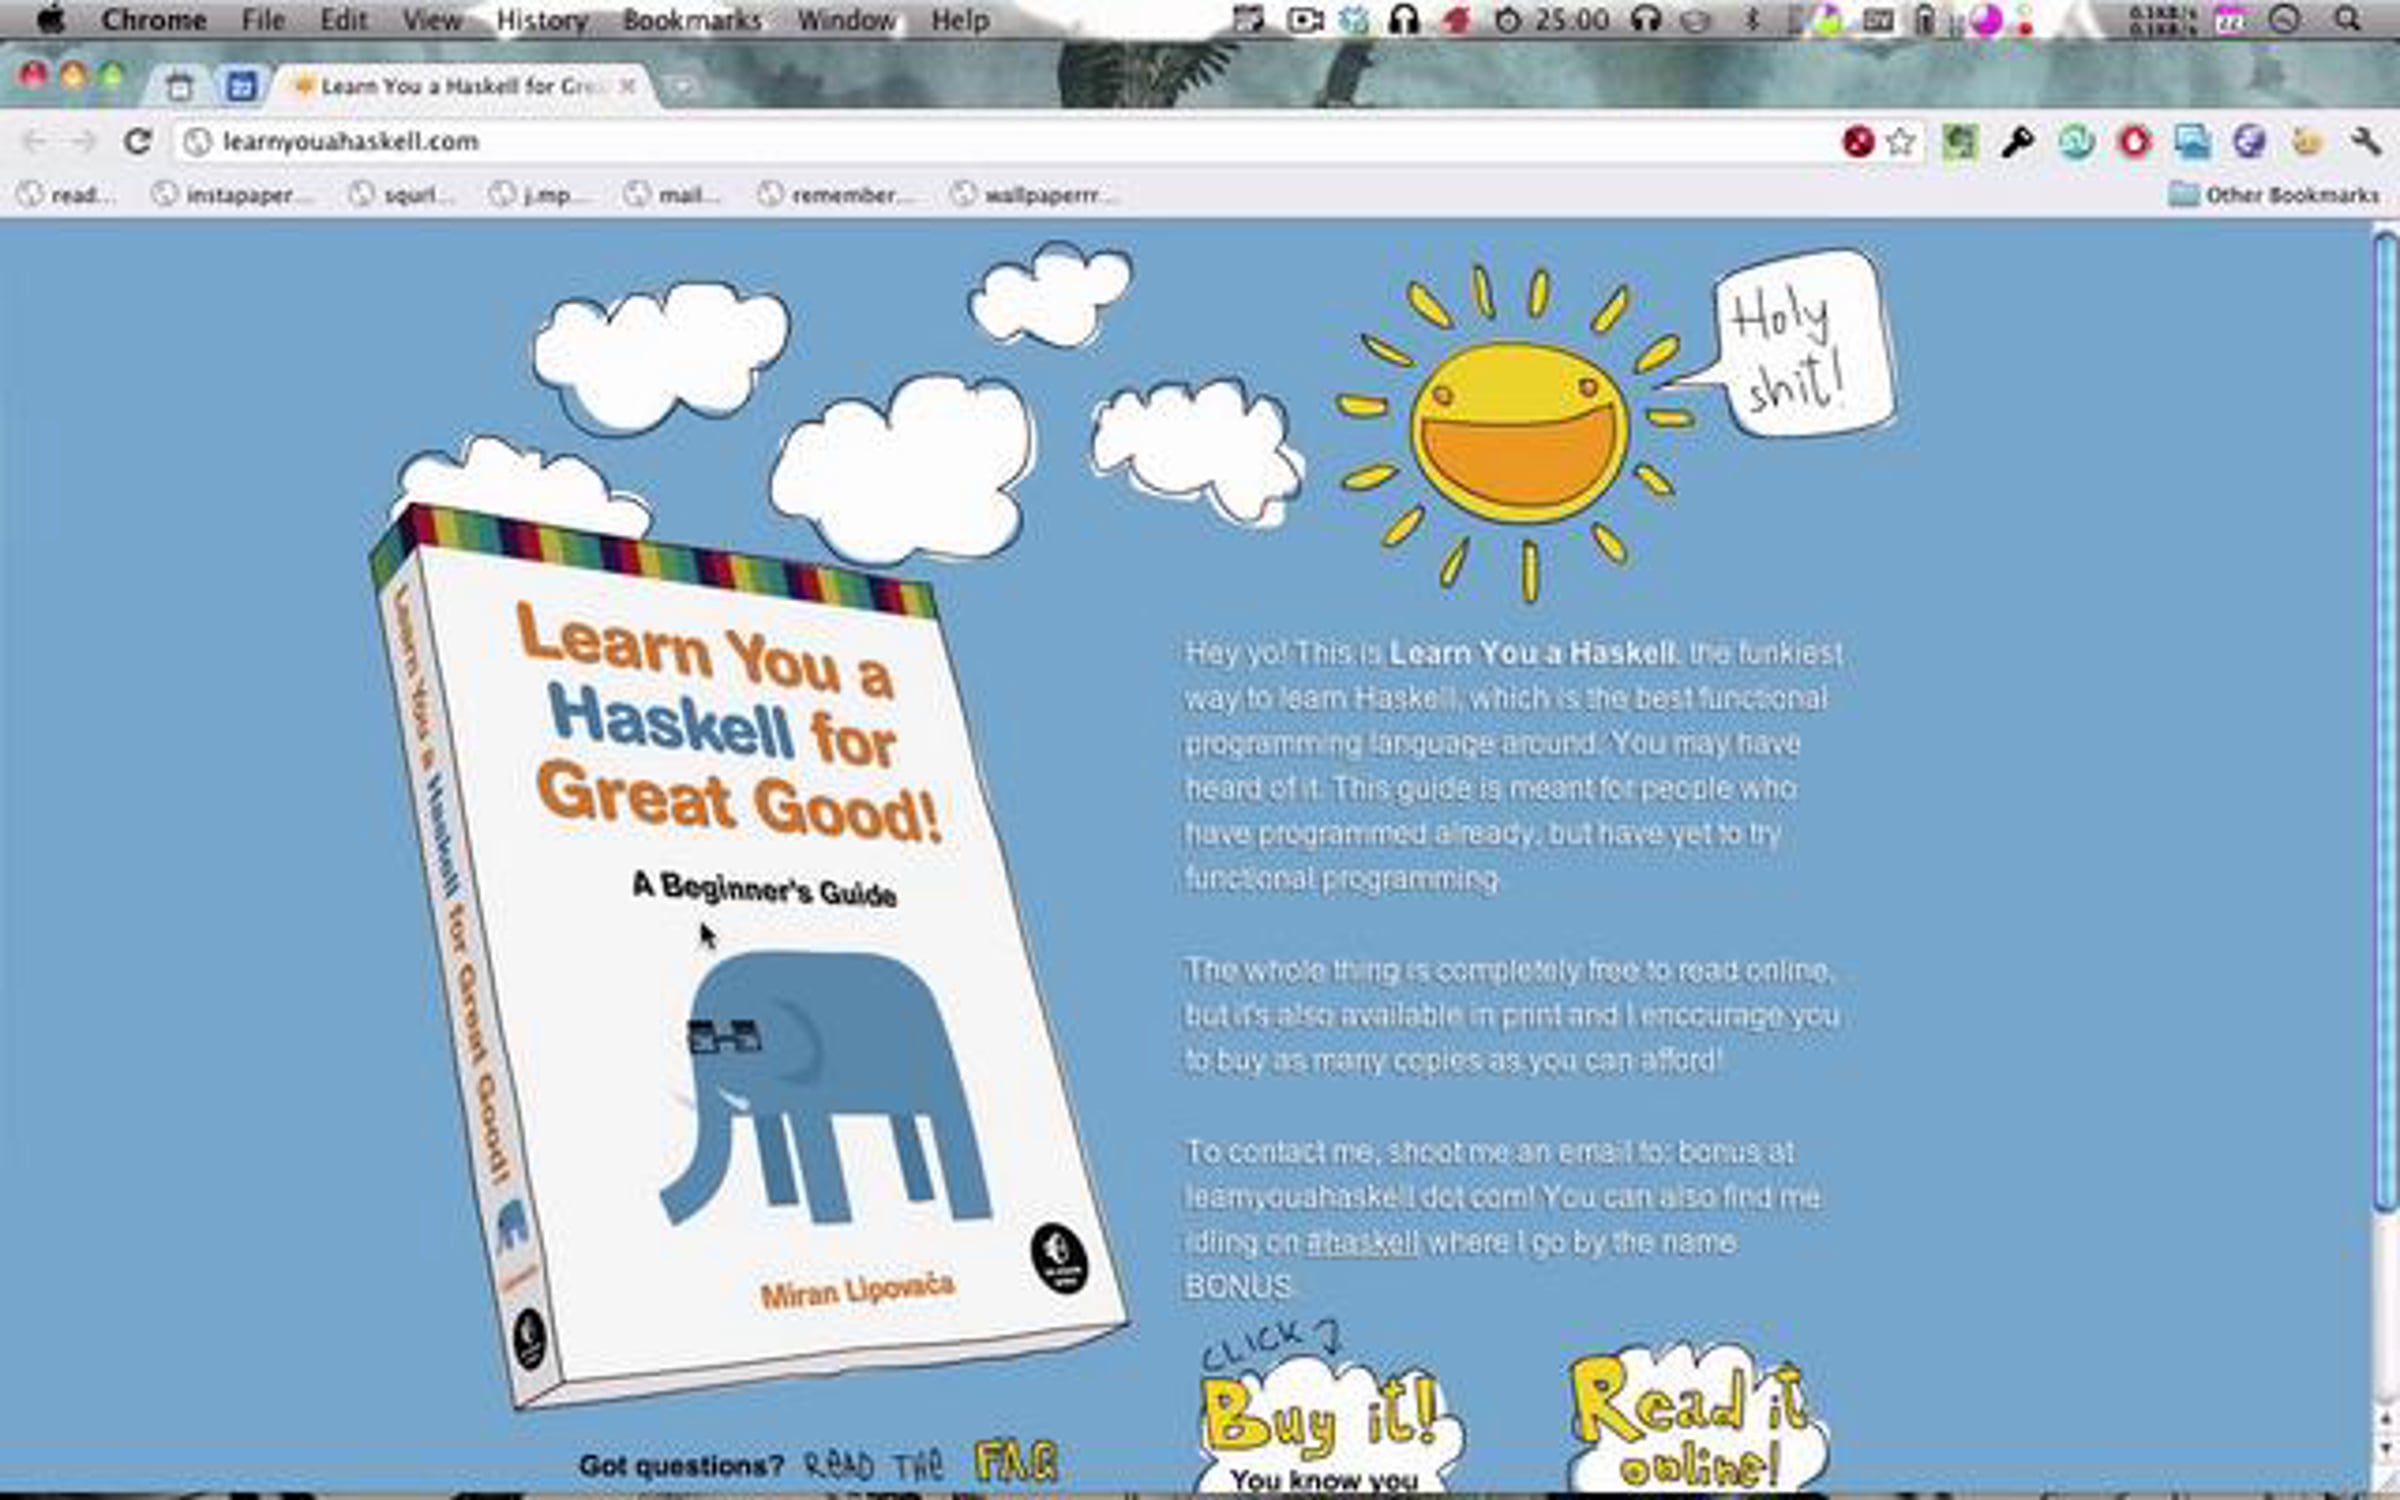Go back with the left arrow button
The image size is (2400, 1500).
coord(34,142)
